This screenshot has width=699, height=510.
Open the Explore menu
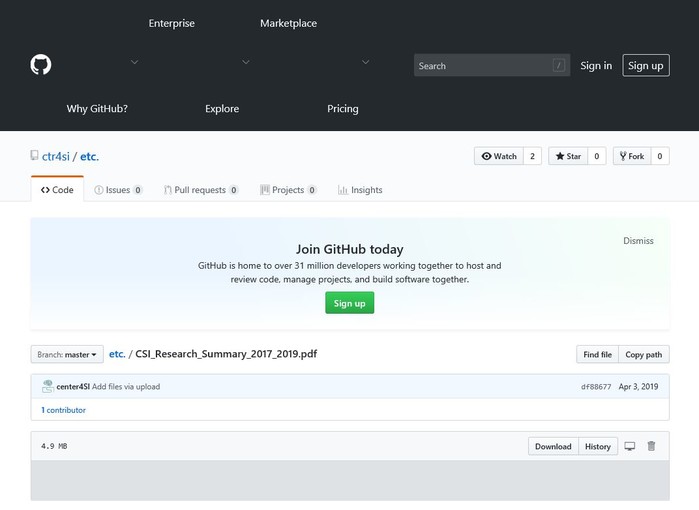click(222, 109)
